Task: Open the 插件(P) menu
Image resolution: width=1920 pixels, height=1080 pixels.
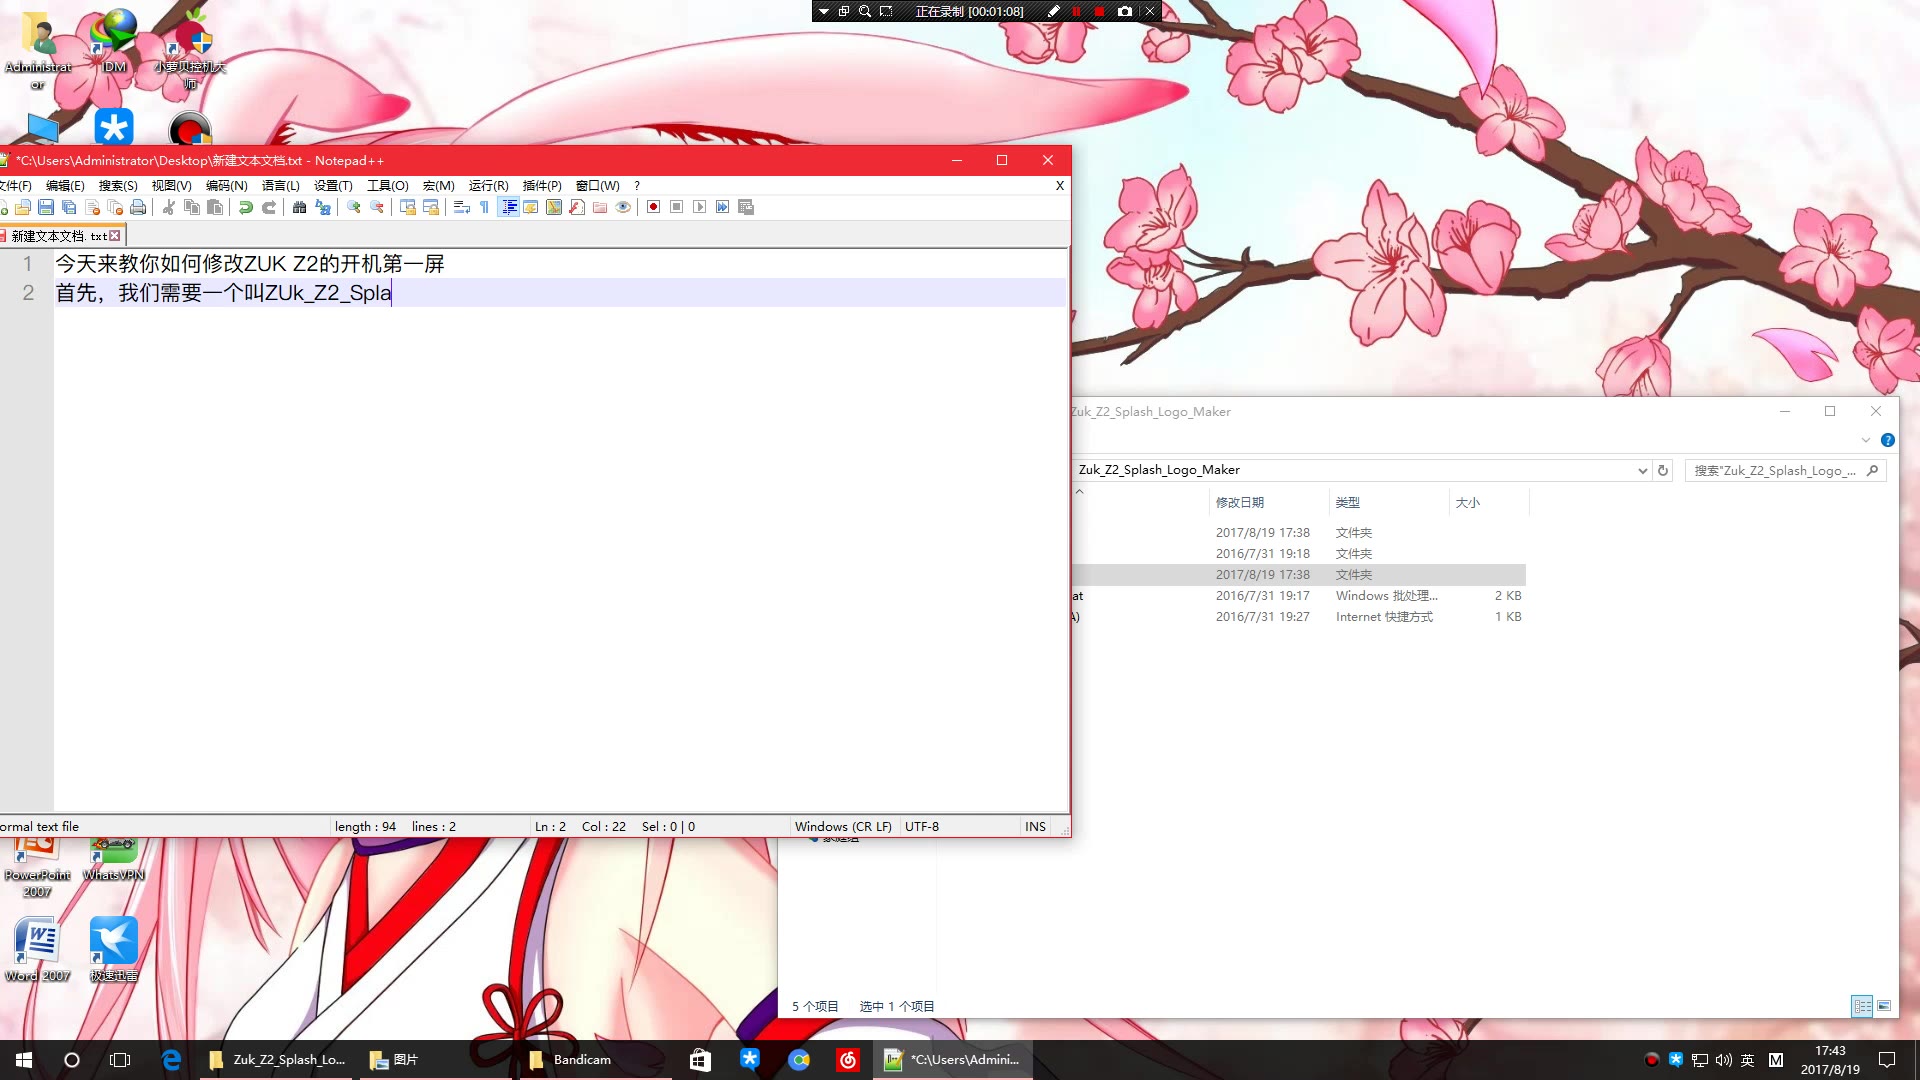Action: (x=542, y=186)
